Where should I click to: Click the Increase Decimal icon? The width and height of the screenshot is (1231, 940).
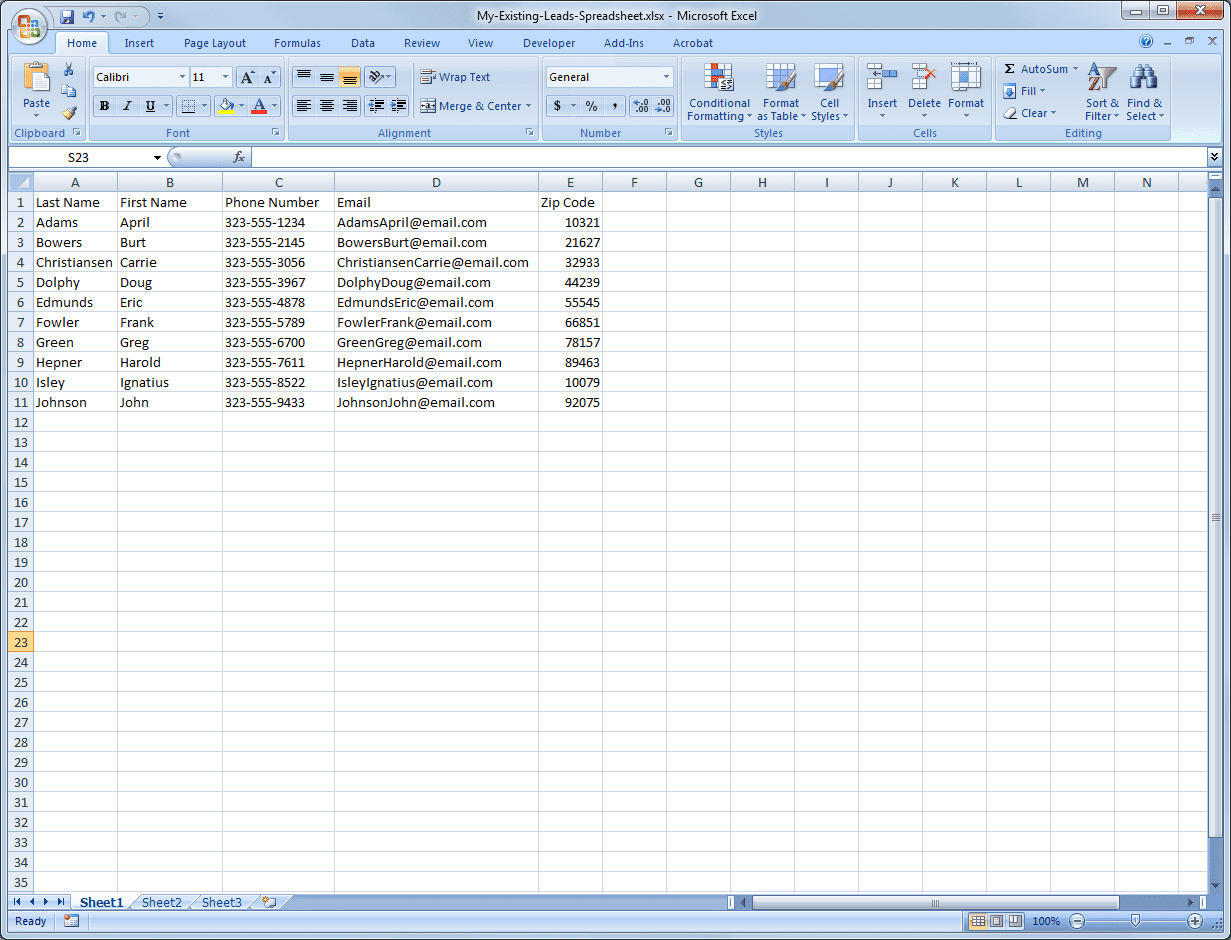[x=641, y=106]
